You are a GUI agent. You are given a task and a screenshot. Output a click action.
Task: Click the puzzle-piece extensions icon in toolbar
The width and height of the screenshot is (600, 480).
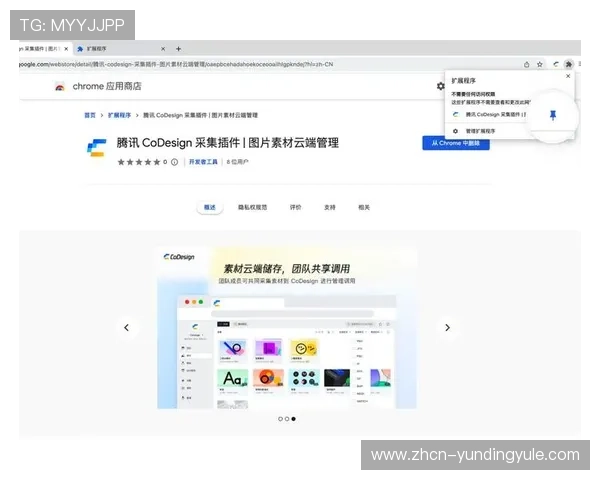[x=569, y=64]
